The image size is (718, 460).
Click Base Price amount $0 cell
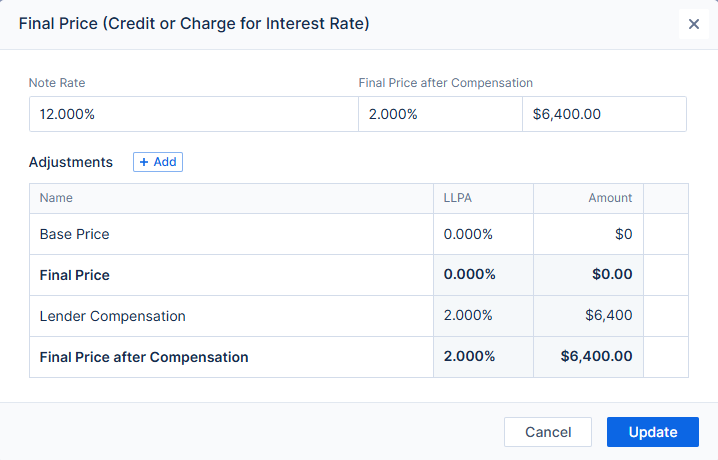588,234
